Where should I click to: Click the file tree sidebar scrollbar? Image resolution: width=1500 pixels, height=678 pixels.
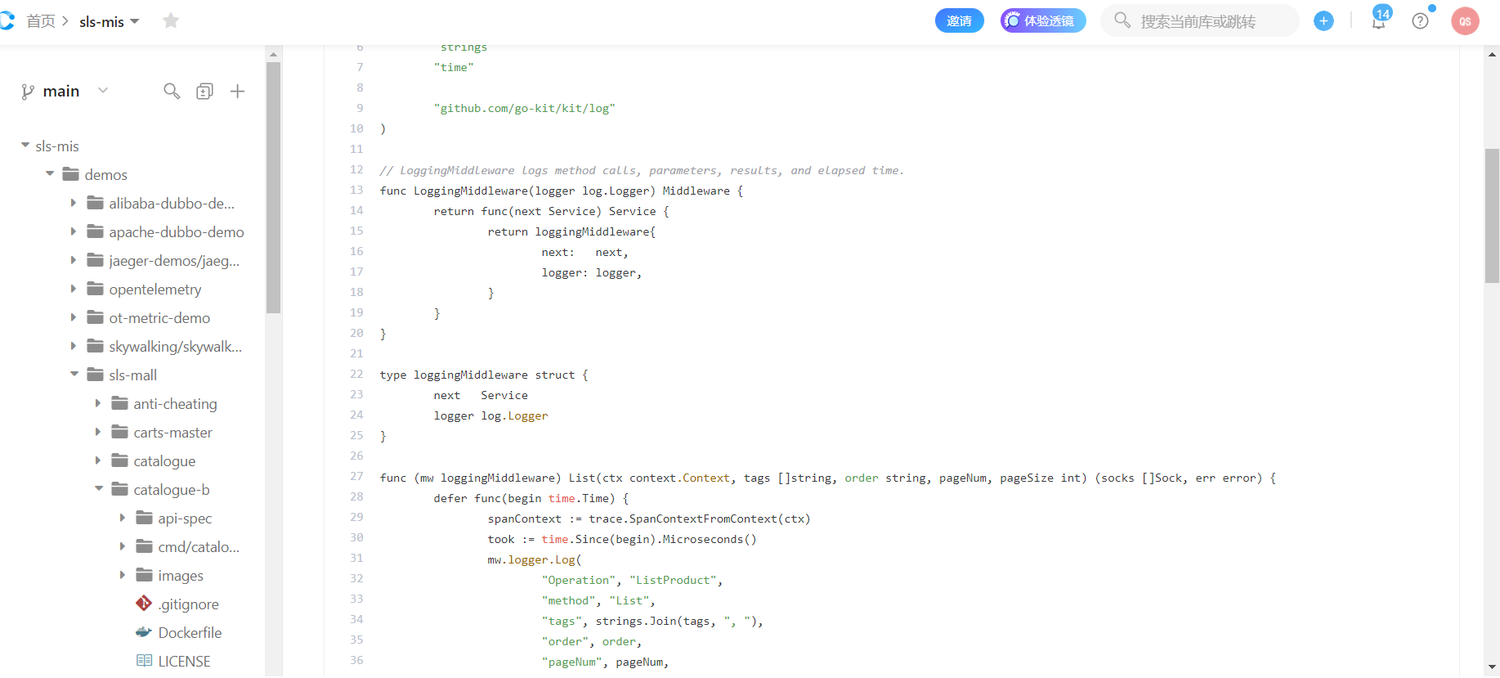click(273, 188)
